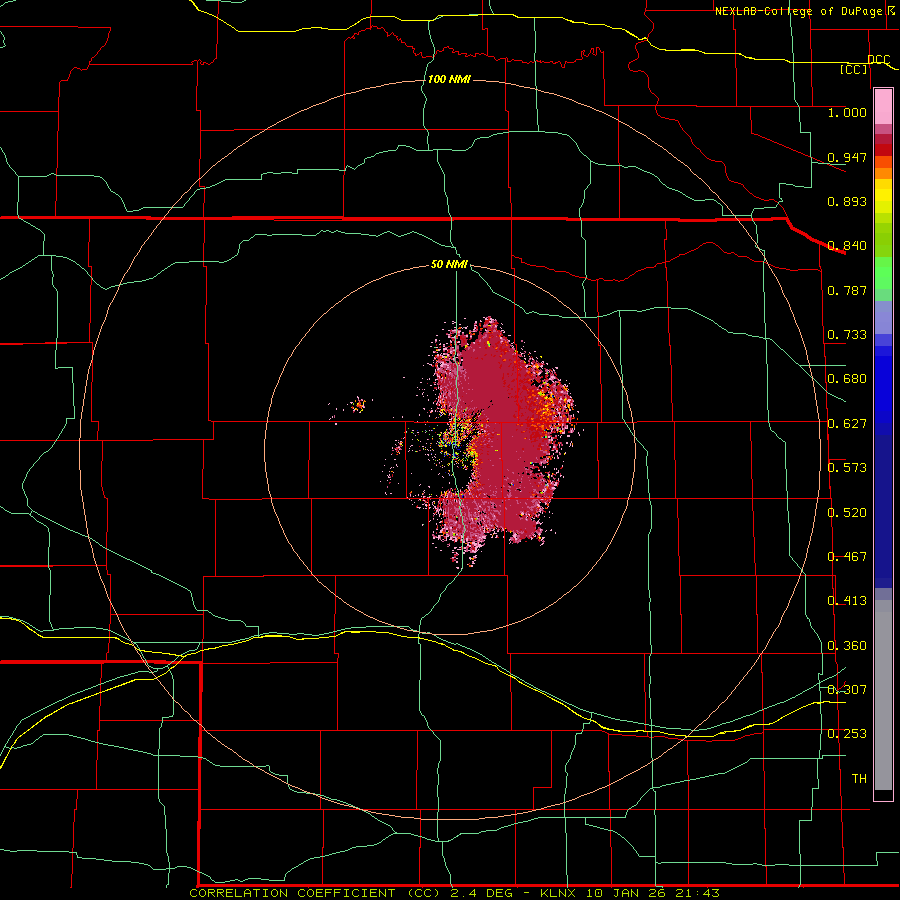Click the 0.733 scale label

pyautogui.click(x=847, y=335)
